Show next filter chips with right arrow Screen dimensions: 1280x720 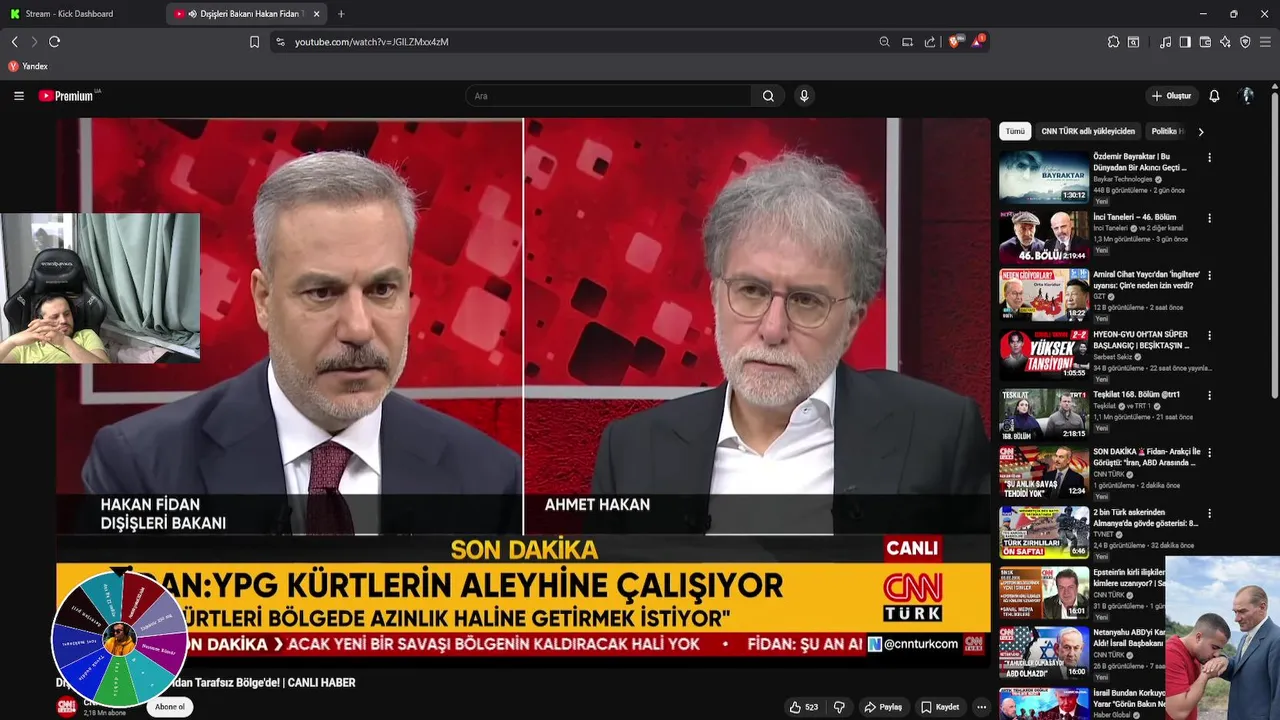tap(1201, 131)
